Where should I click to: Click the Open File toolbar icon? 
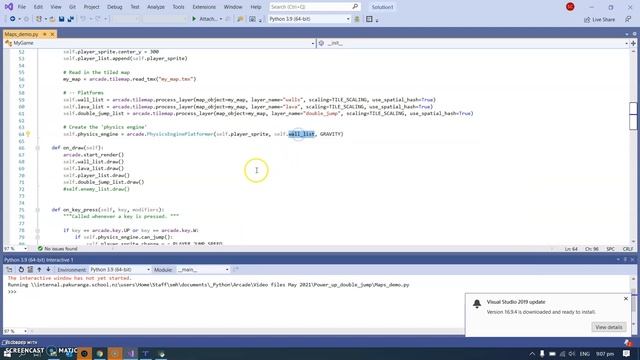tap(52, 19)
